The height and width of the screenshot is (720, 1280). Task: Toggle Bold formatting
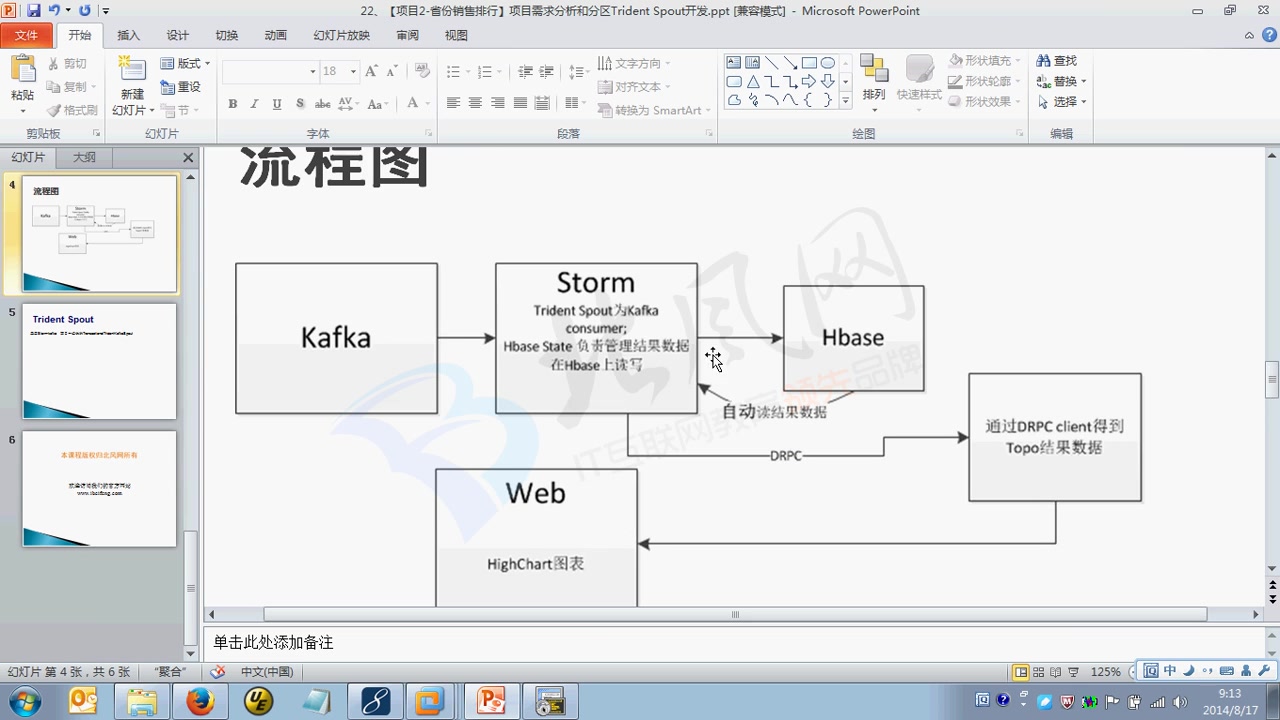click(x=233, y=103)
